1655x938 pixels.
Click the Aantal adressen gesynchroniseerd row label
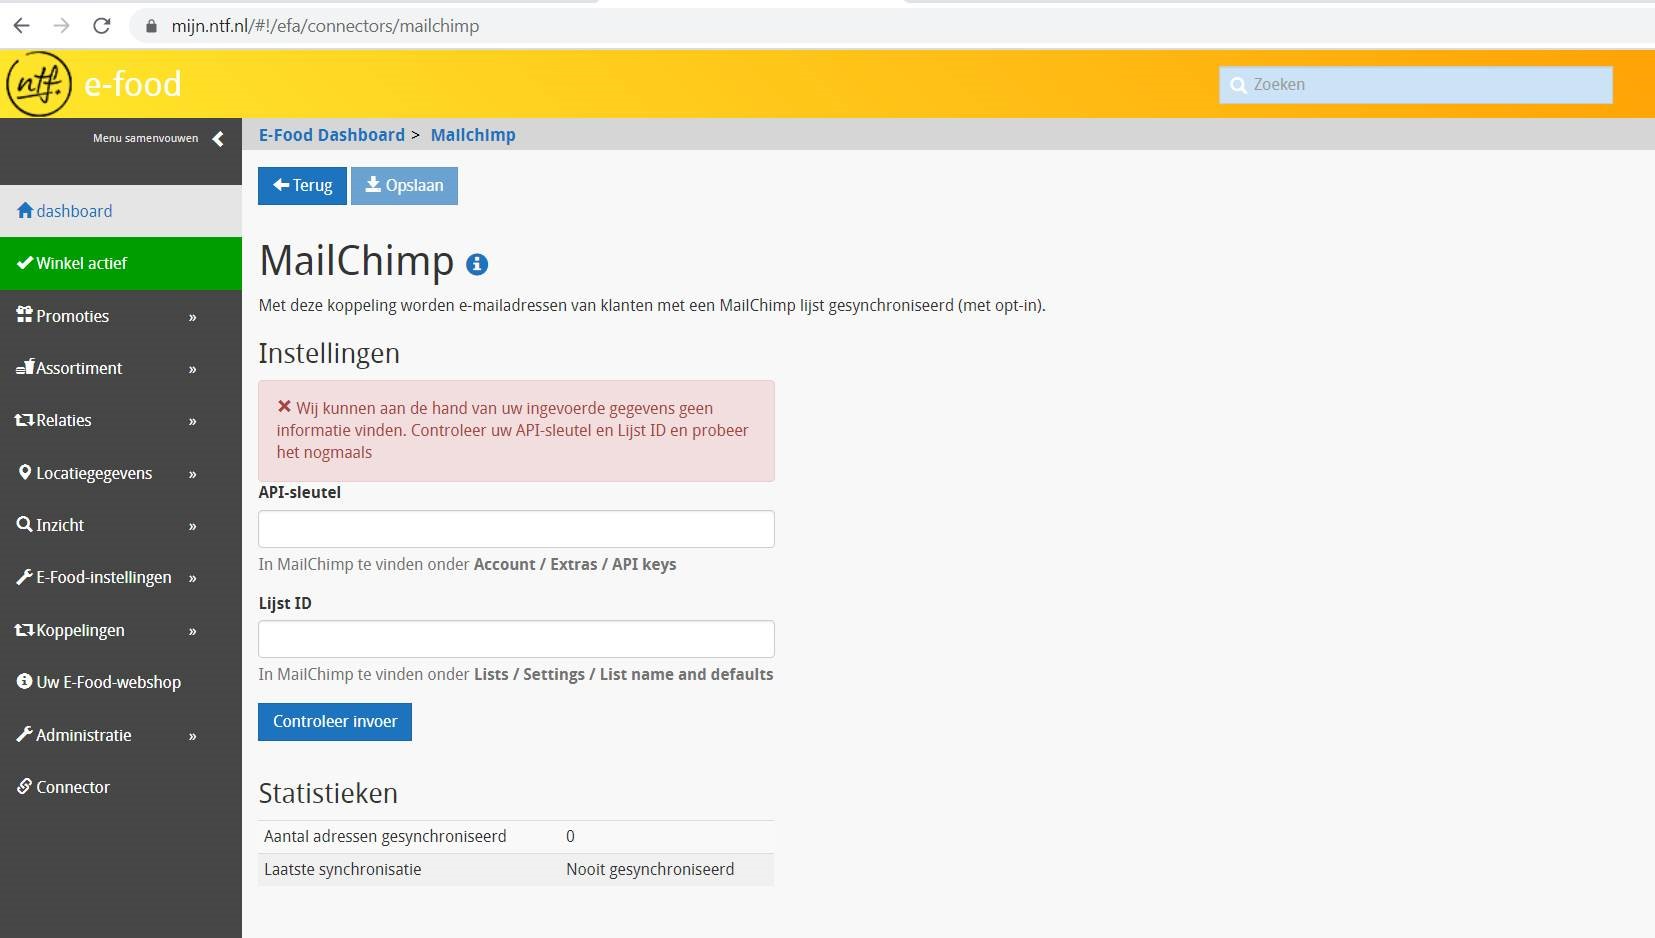click(385, 836)
